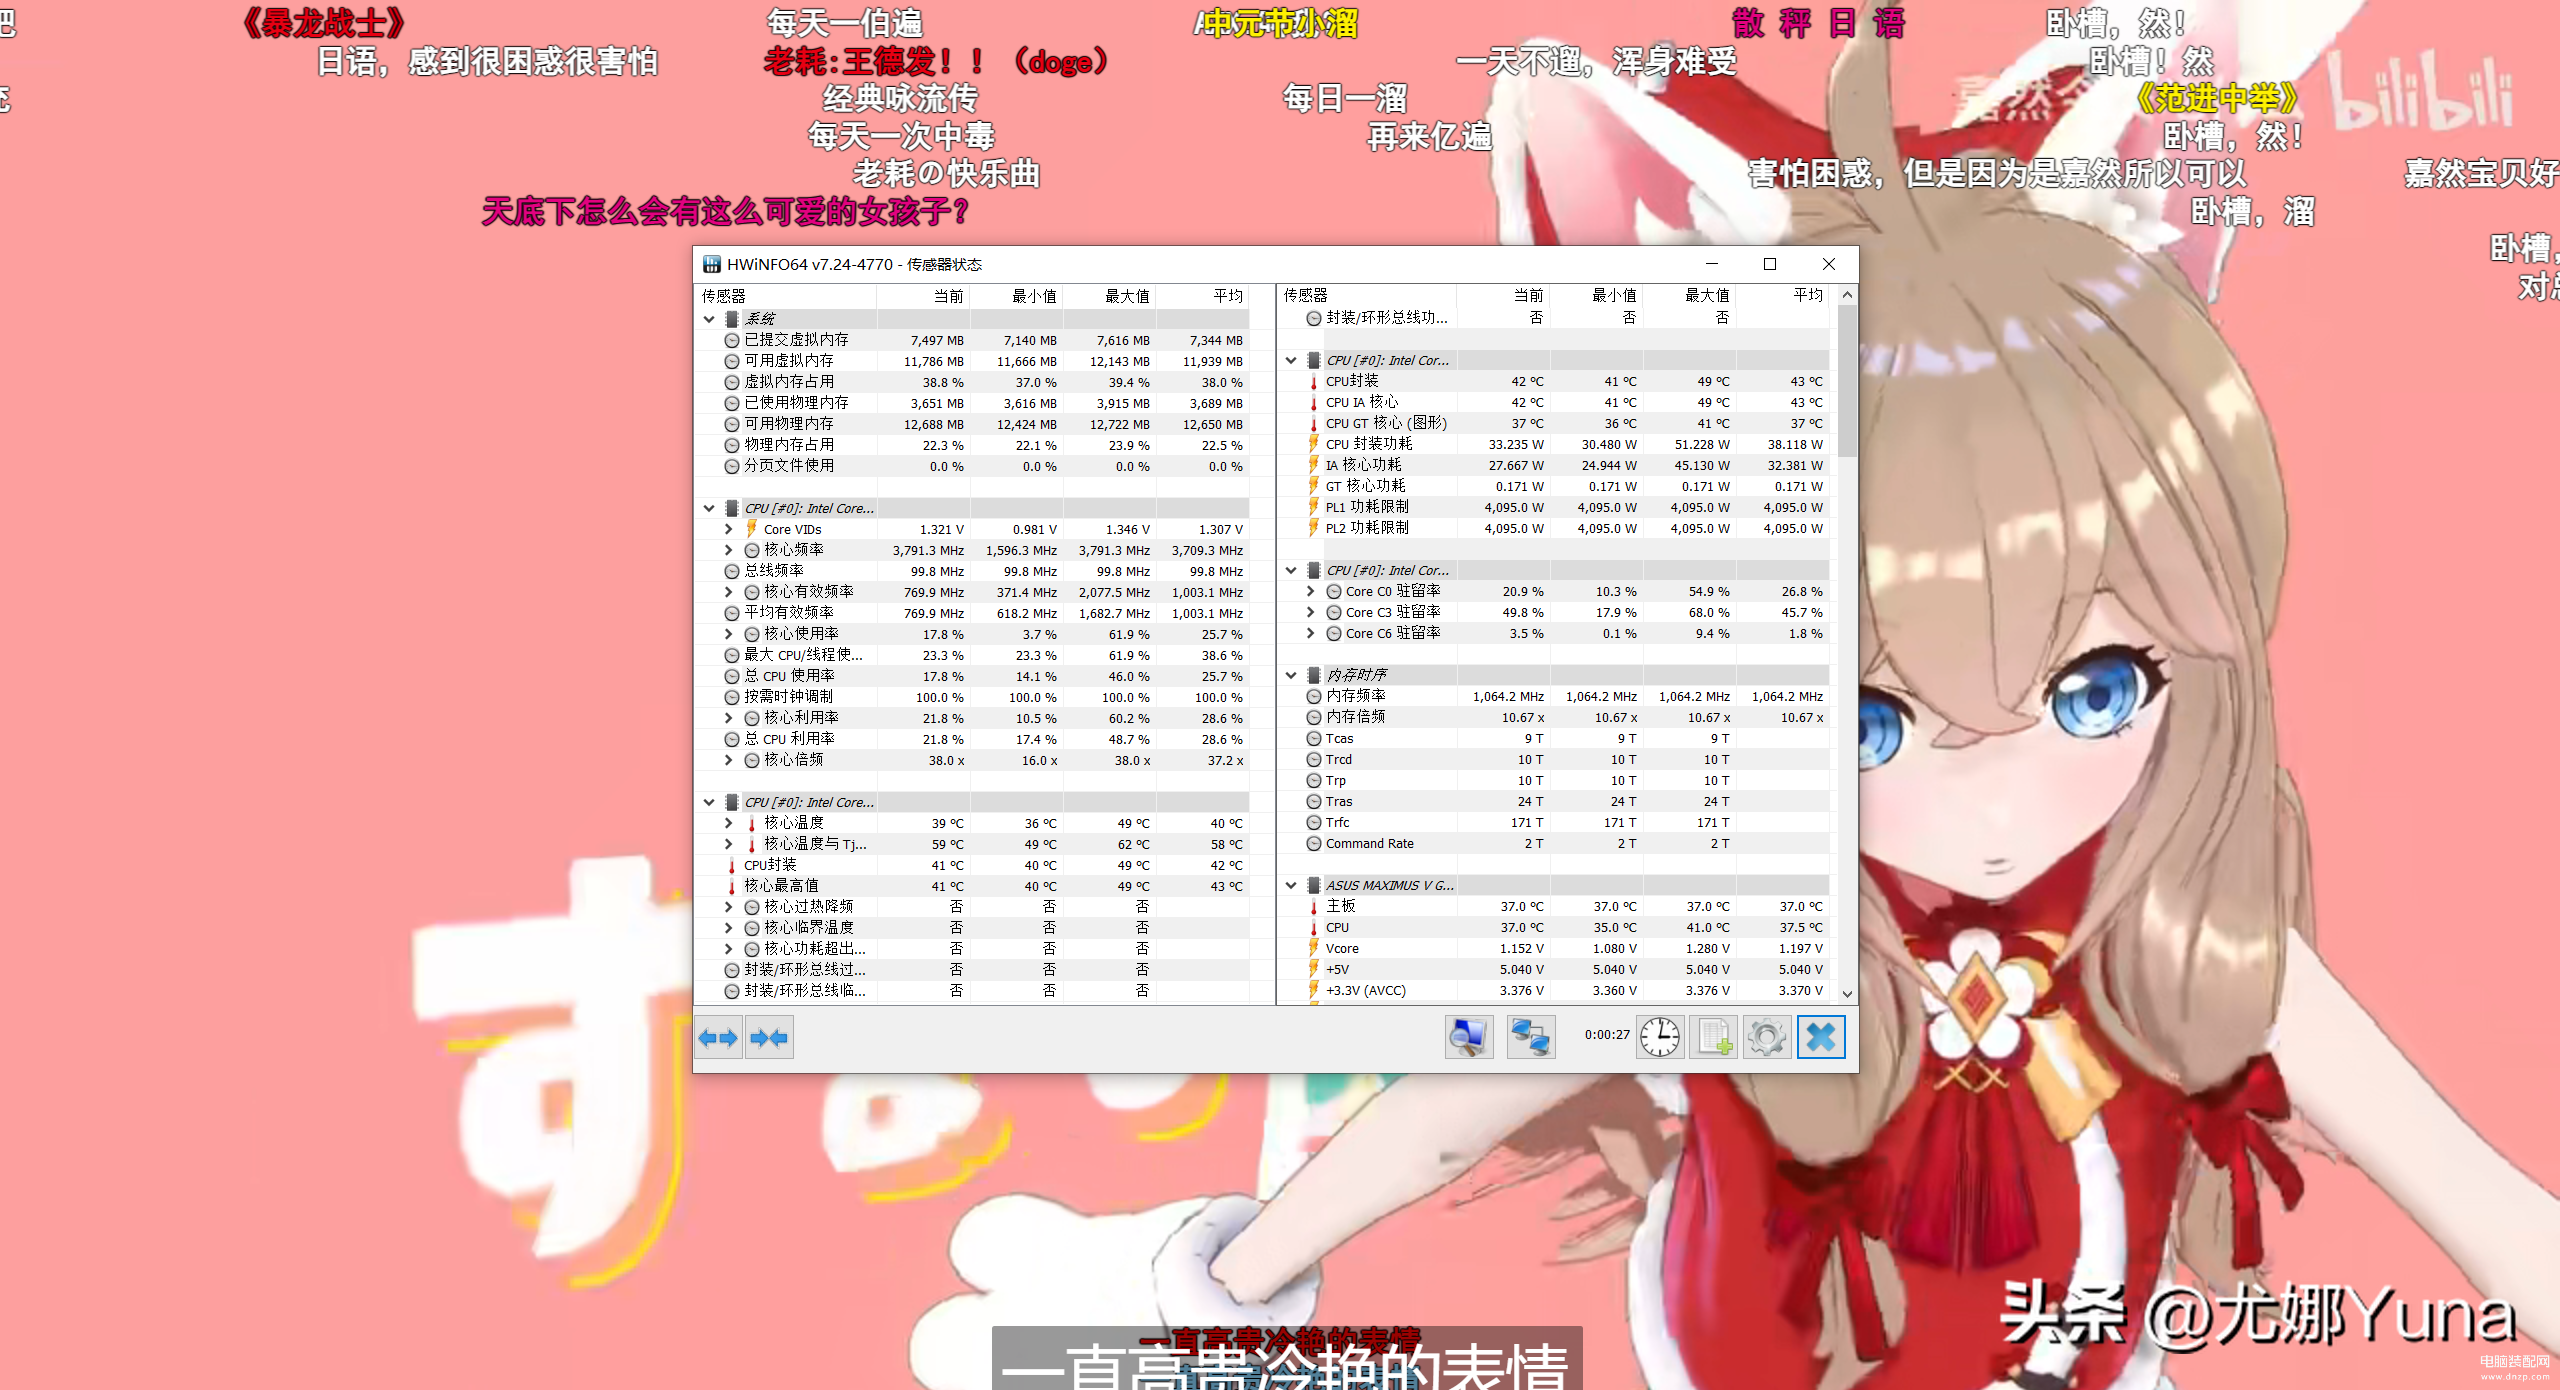This screenshot has height=1390, width=2560.
Task: Select the 平均有效频率 row
Action: tap(972, 613)
